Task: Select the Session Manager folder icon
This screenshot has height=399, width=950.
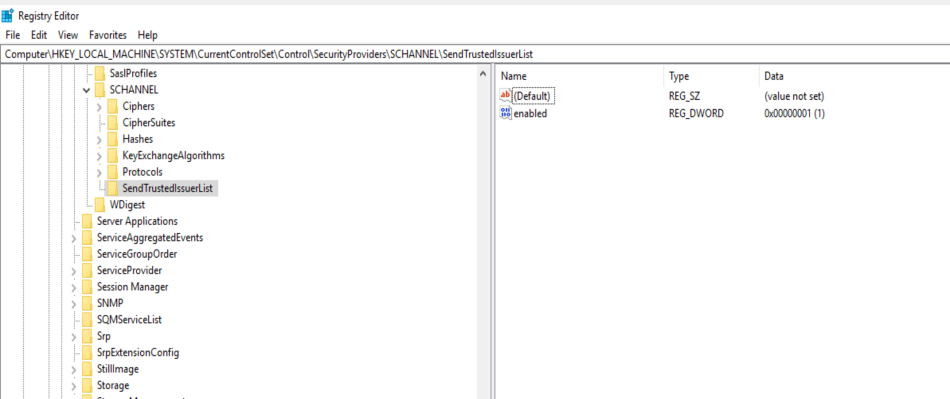Action: click(x=87, y=287)
